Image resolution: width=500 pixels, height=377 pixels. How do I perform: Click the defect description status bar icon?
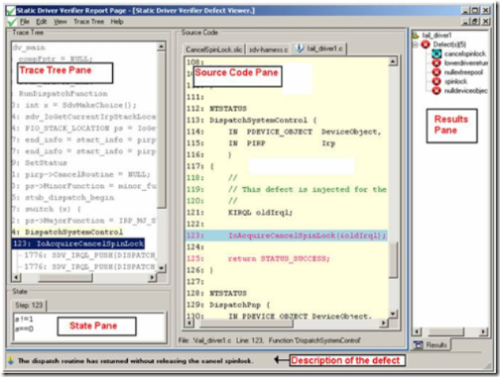[x=11, y=361]
